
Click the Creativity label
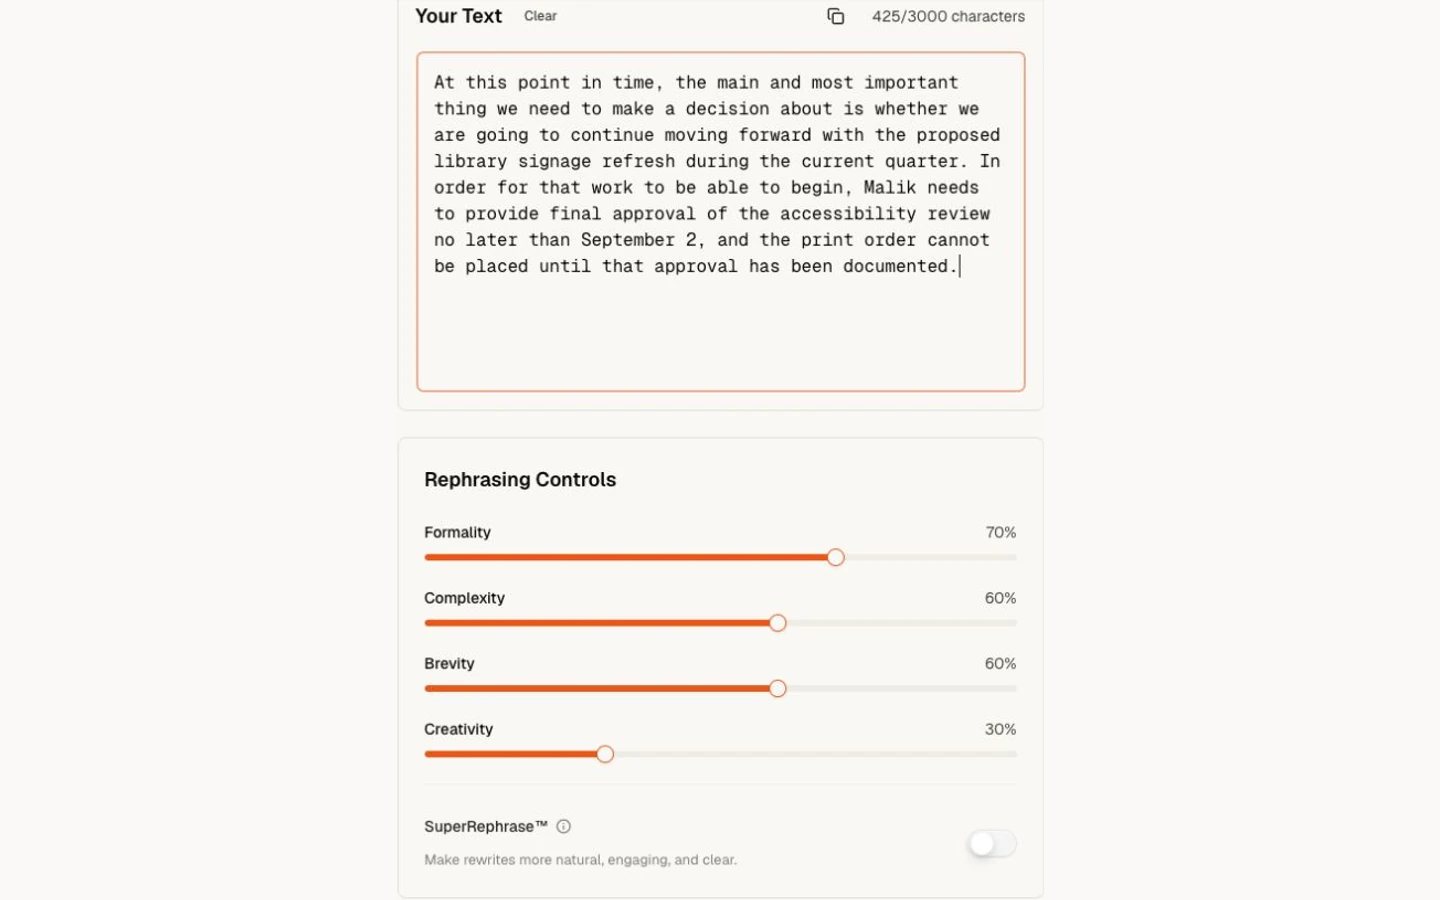458,729
